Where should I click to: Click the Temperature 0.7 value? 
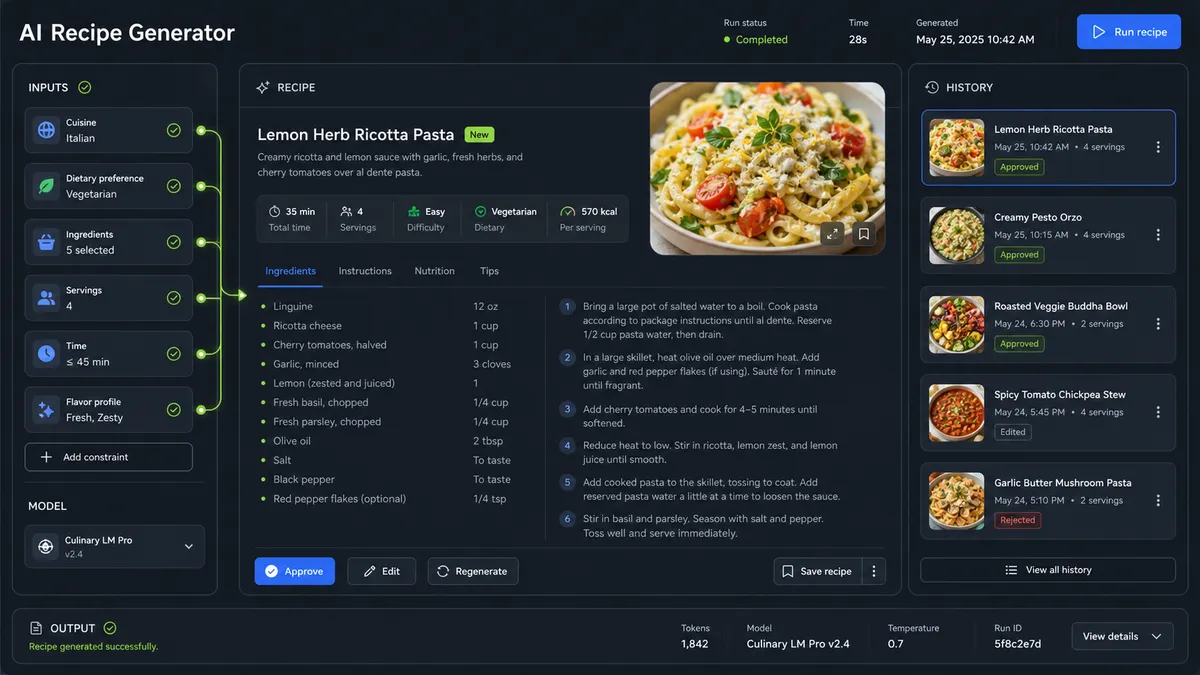click(x=895, y=644)
